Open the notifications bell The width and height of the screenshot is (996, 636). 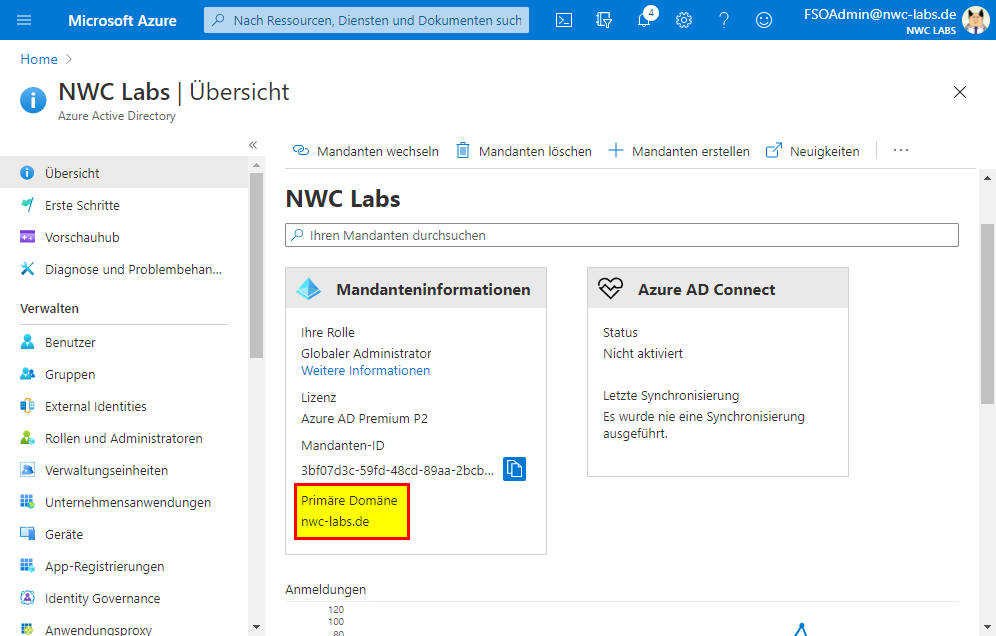(645, 20)
